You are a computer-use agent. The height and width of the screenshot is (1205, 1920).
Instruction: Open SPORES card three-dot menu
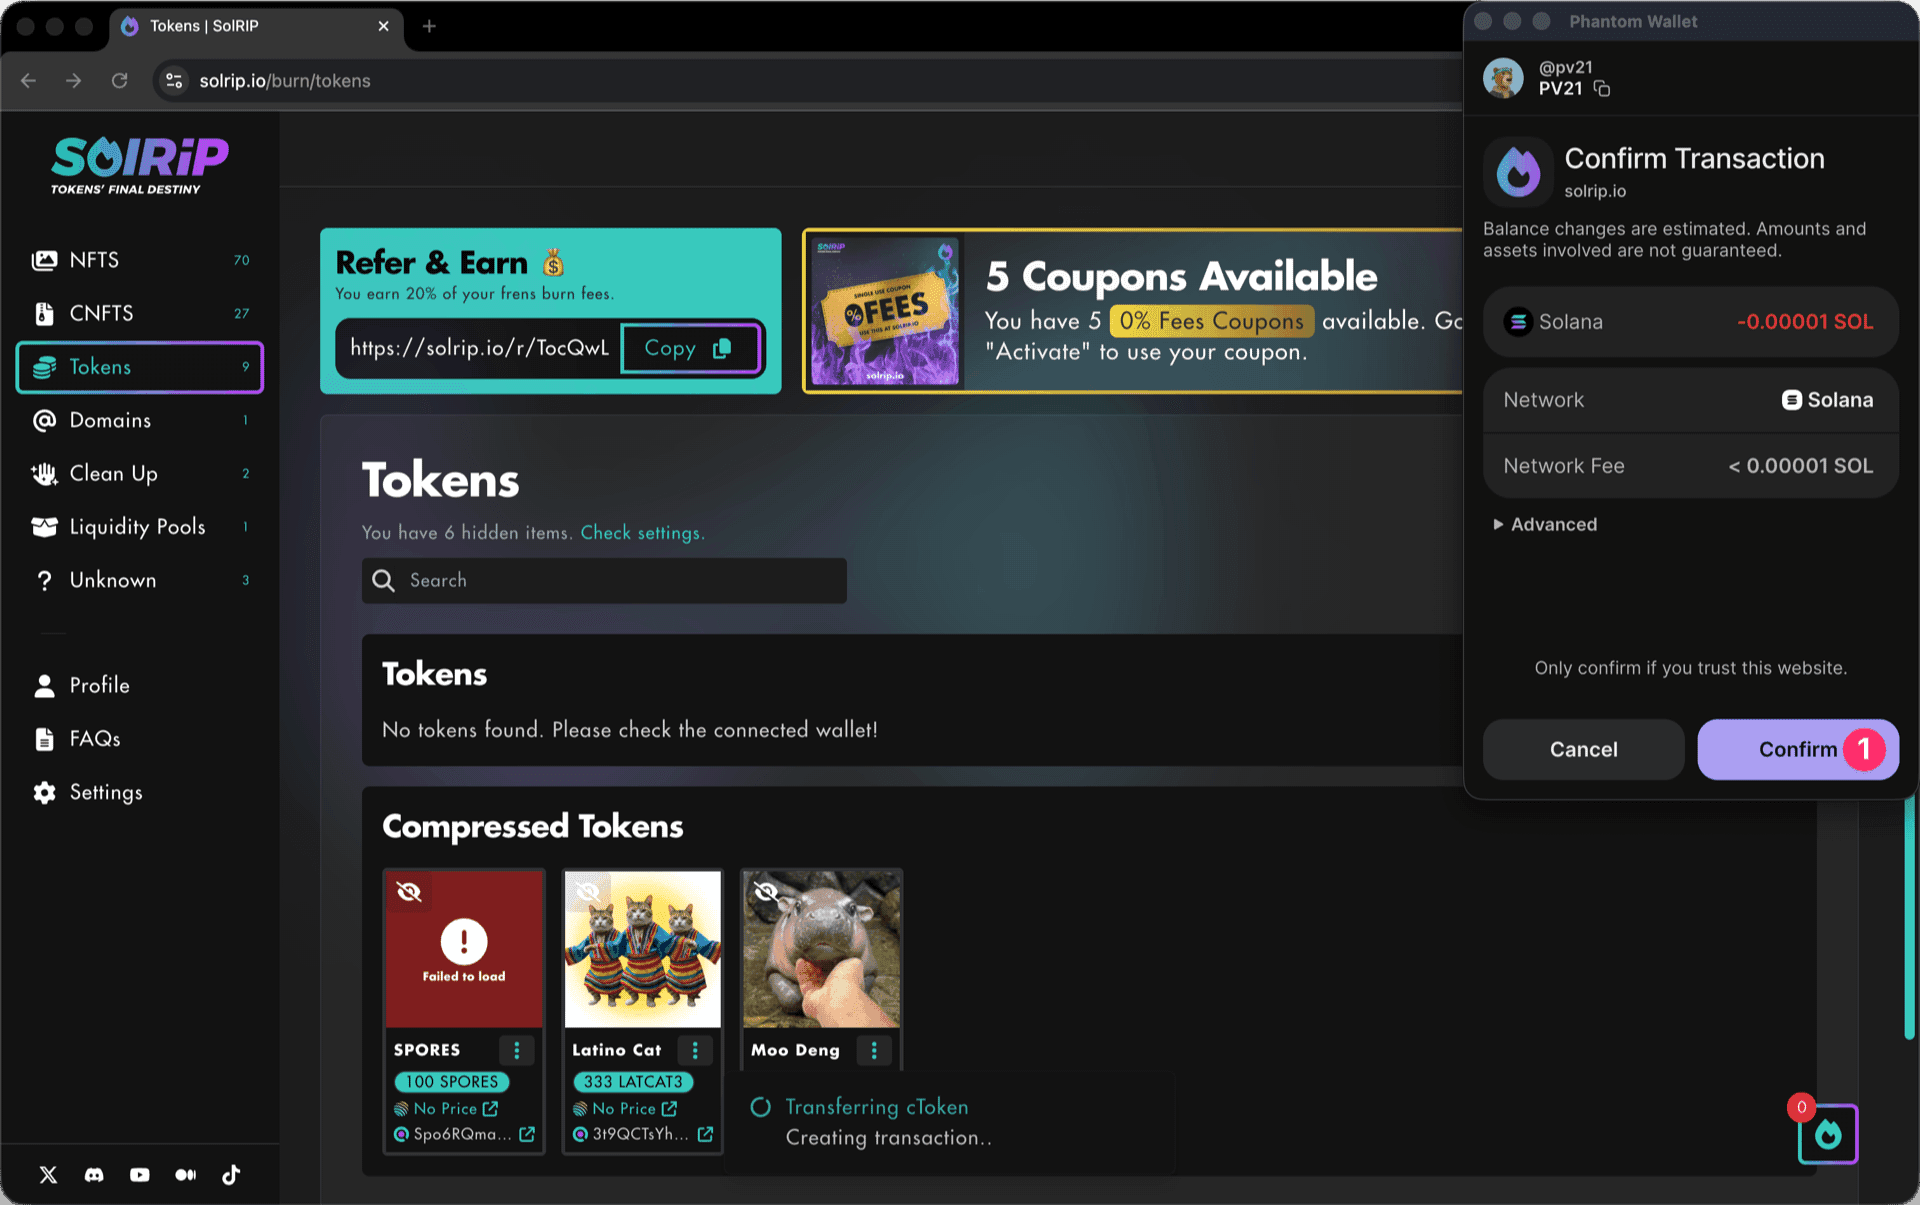(517, 1050)
